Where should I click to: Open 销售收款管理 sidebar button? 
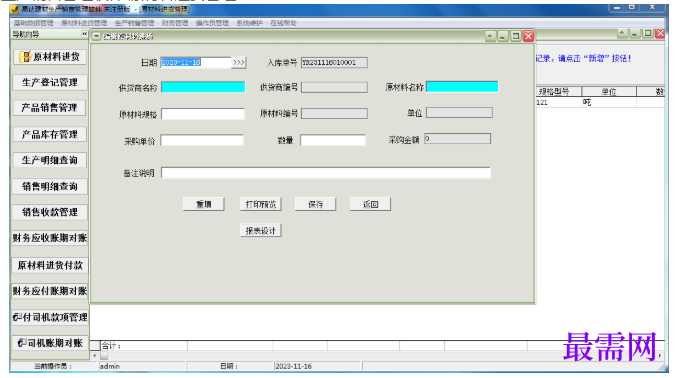coord(50,212)
